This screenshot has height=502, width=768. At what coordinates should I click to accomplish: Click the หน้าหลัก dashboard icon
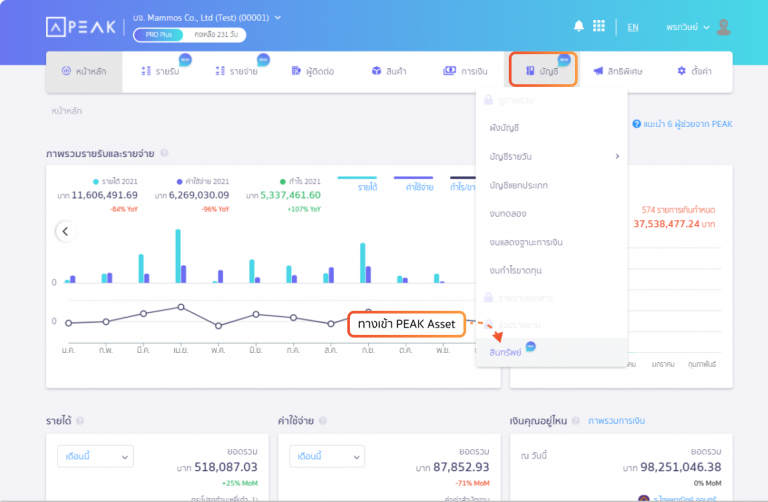pyautogui.click(x=66, y=71)
